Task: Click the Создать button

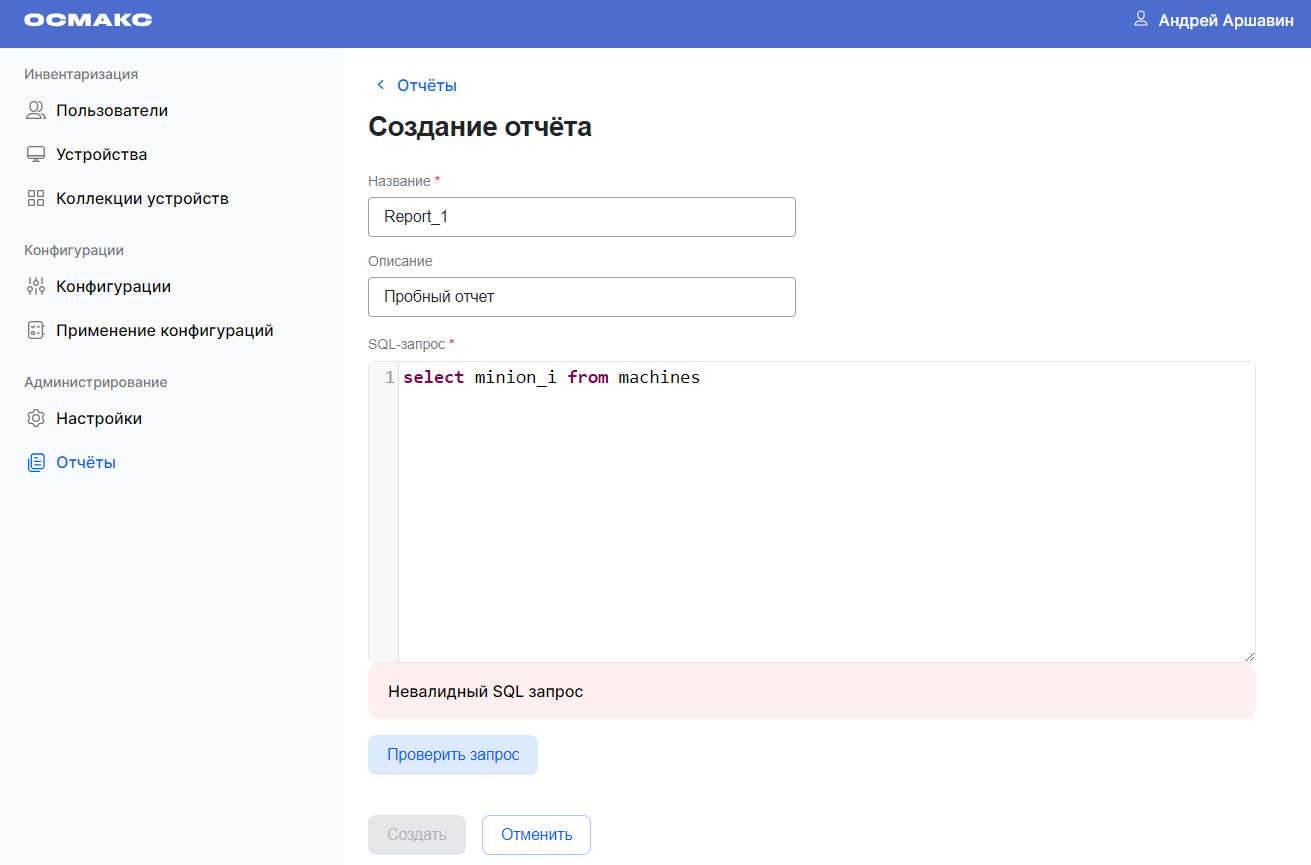Action: point(416,835)
